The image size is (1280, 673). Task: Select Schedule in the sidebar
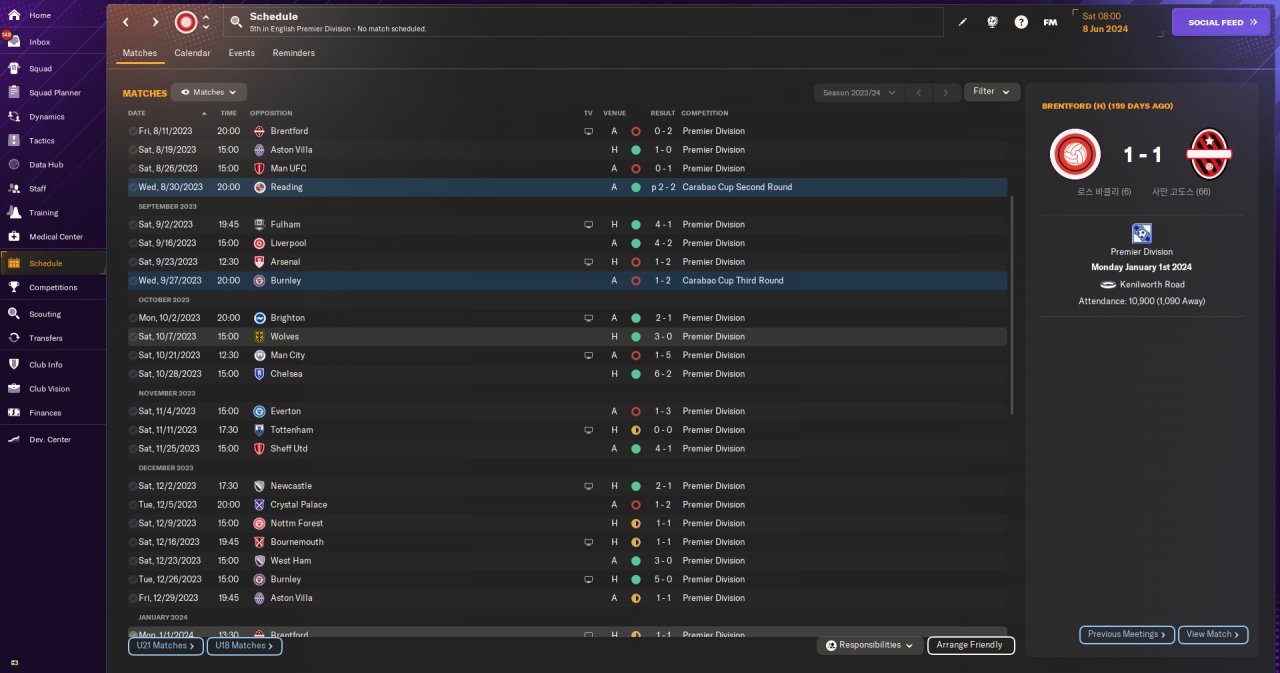[x=53, y=263]
